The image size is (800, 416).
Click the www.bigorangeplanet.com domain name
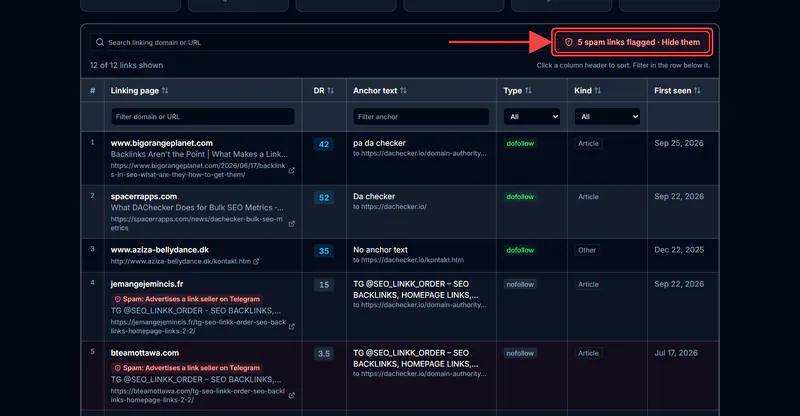[162, 143]
